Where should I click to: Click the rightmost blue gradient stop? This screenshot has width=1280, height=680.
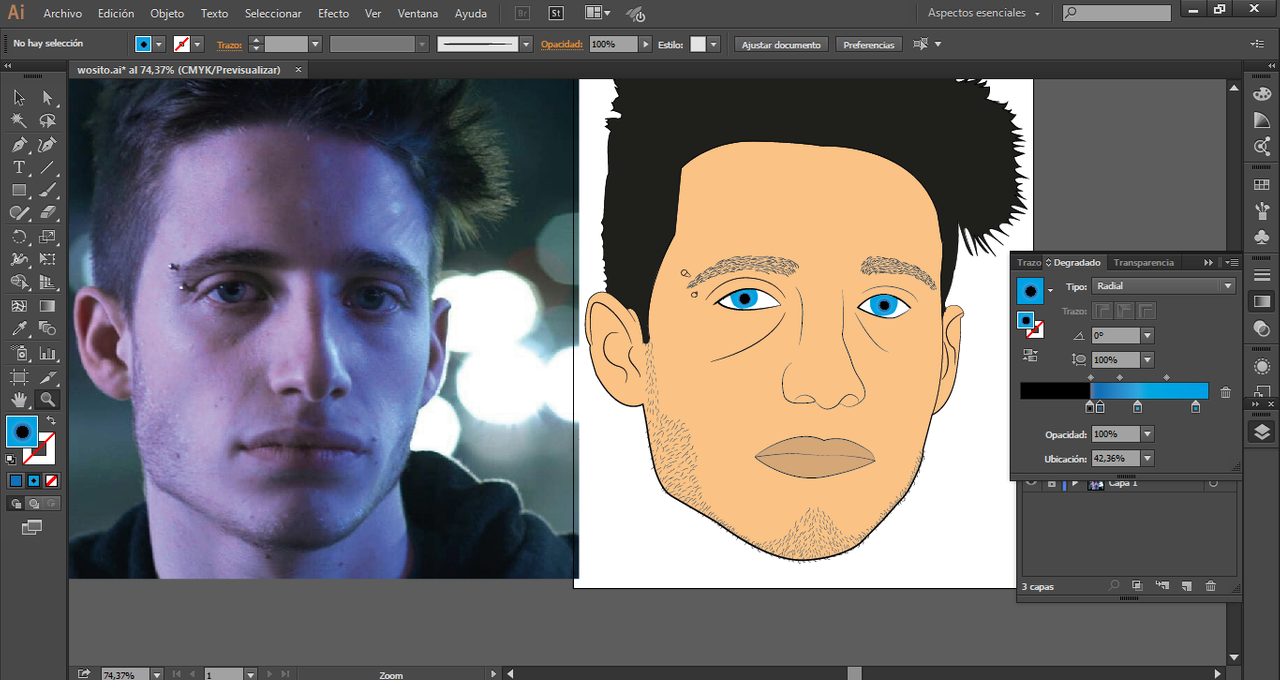[x=1196, y=407]
